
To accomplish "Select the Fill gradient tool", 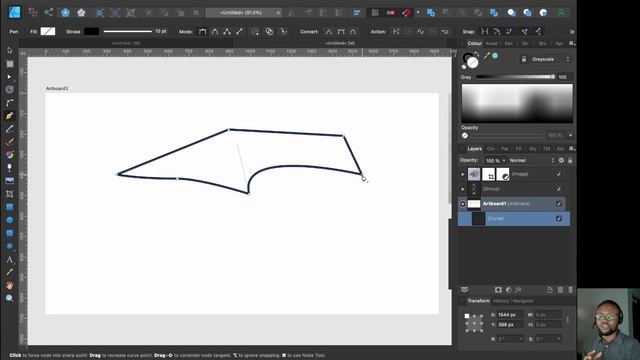I will point(10,155).
